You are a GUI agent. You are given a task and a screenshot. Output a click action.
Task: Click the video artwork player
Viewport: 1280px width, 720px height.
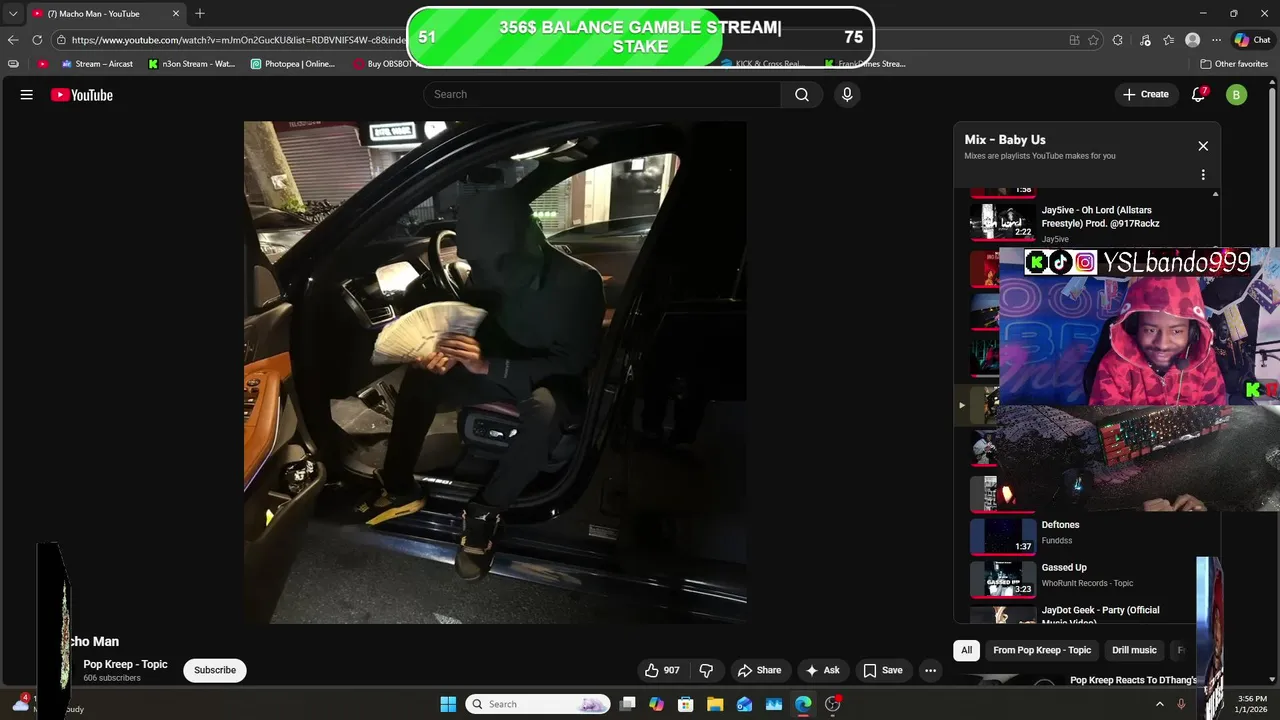tap(495, 372)
